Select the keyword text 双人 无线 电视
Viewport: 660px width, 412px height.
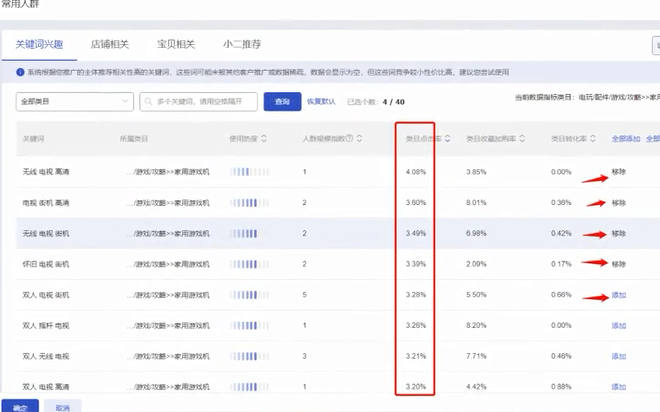46,356
